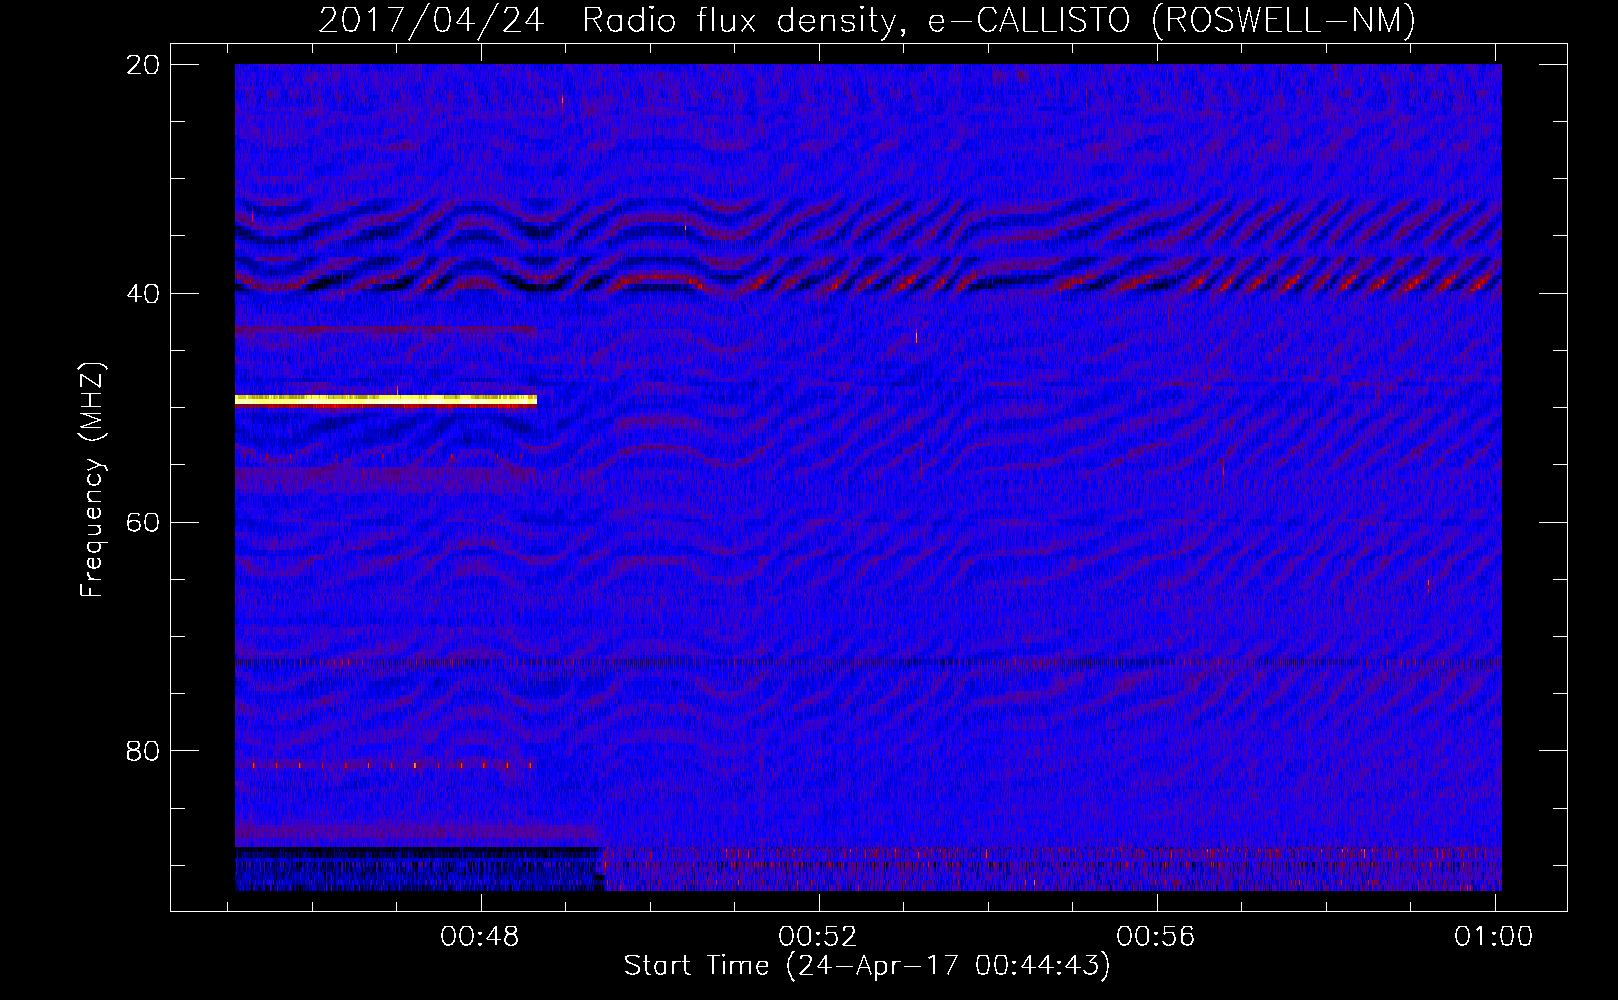Viewport: 1618px width, 1000px height.
Task: Click the 60 MHz frequency tick label
Action: coord(143,523)
